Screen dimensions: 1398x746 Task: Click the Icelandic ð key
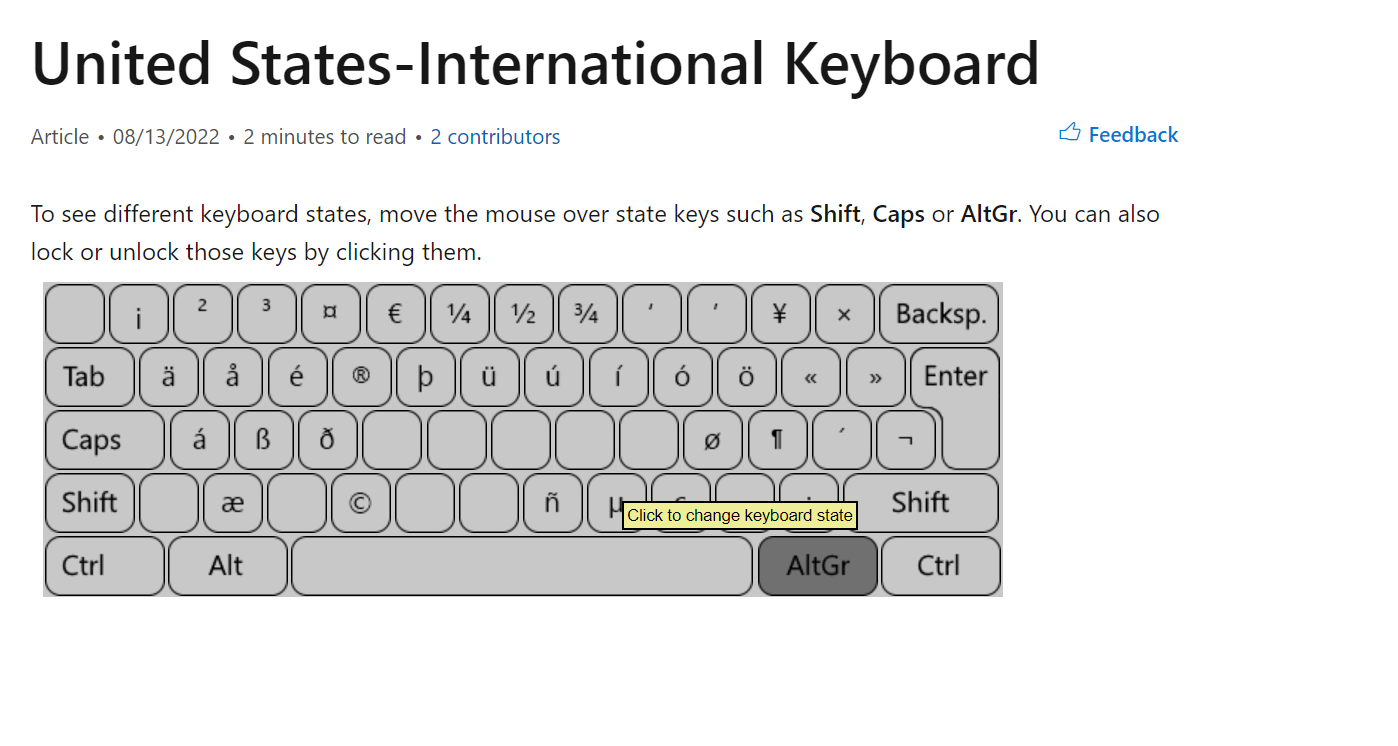[328, 440]
